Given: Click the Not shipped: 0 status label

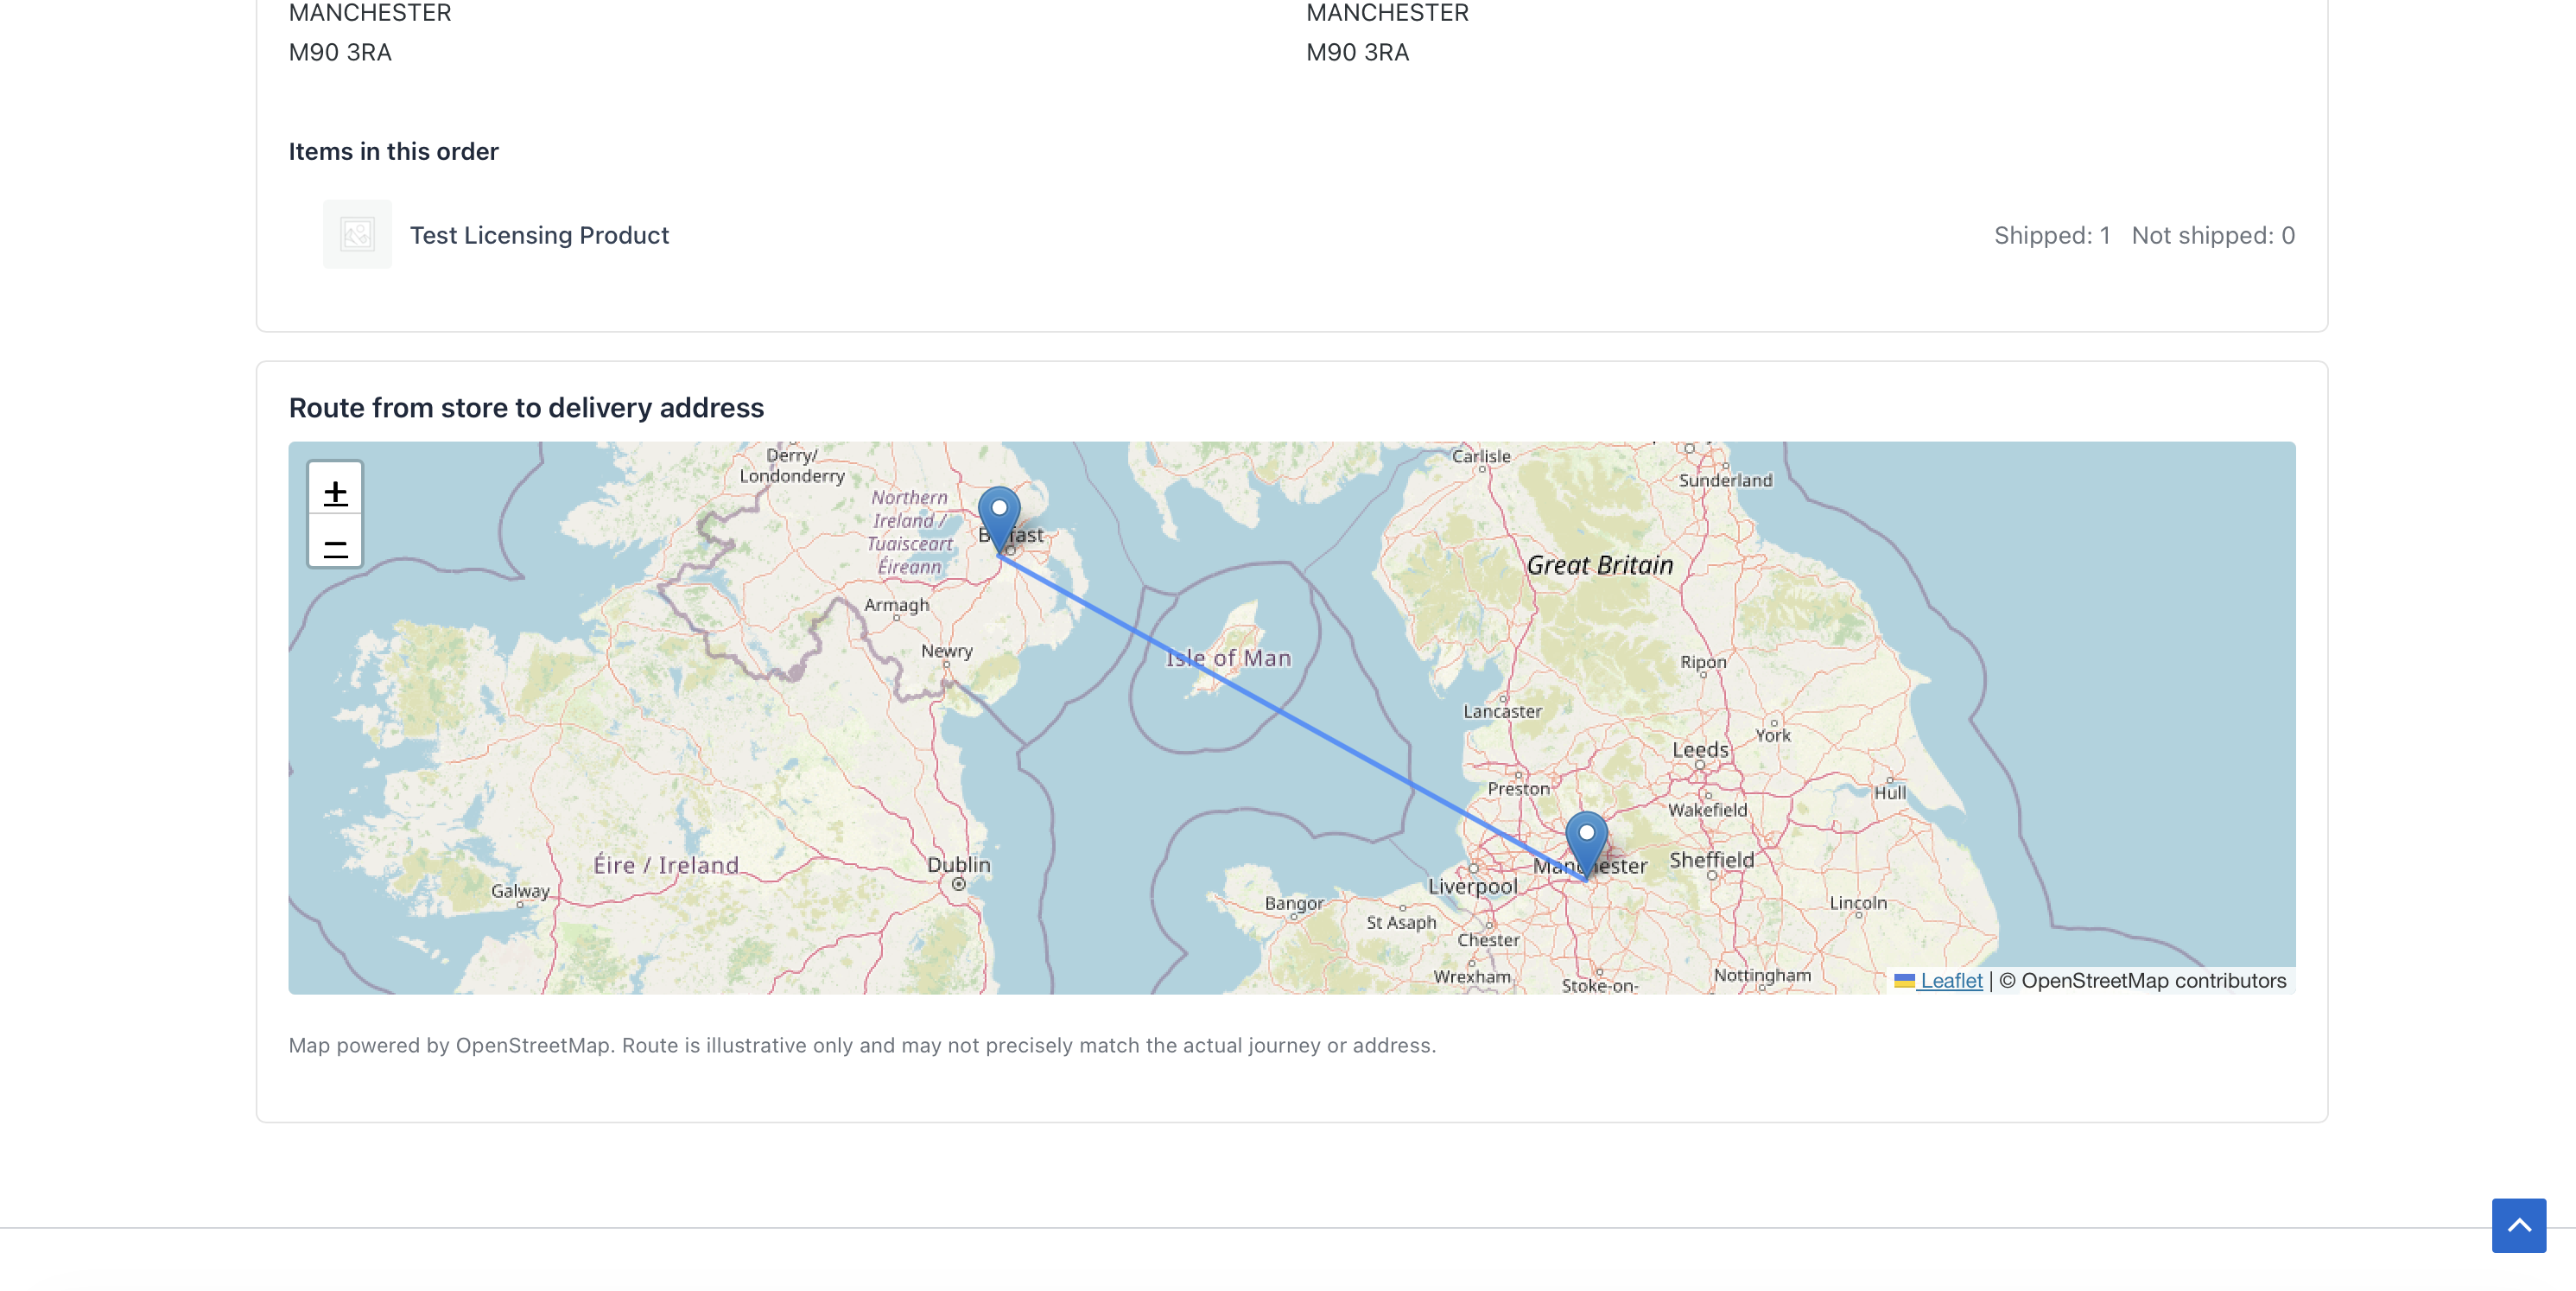Looking at the screenshot, I should click(2215, 235).
